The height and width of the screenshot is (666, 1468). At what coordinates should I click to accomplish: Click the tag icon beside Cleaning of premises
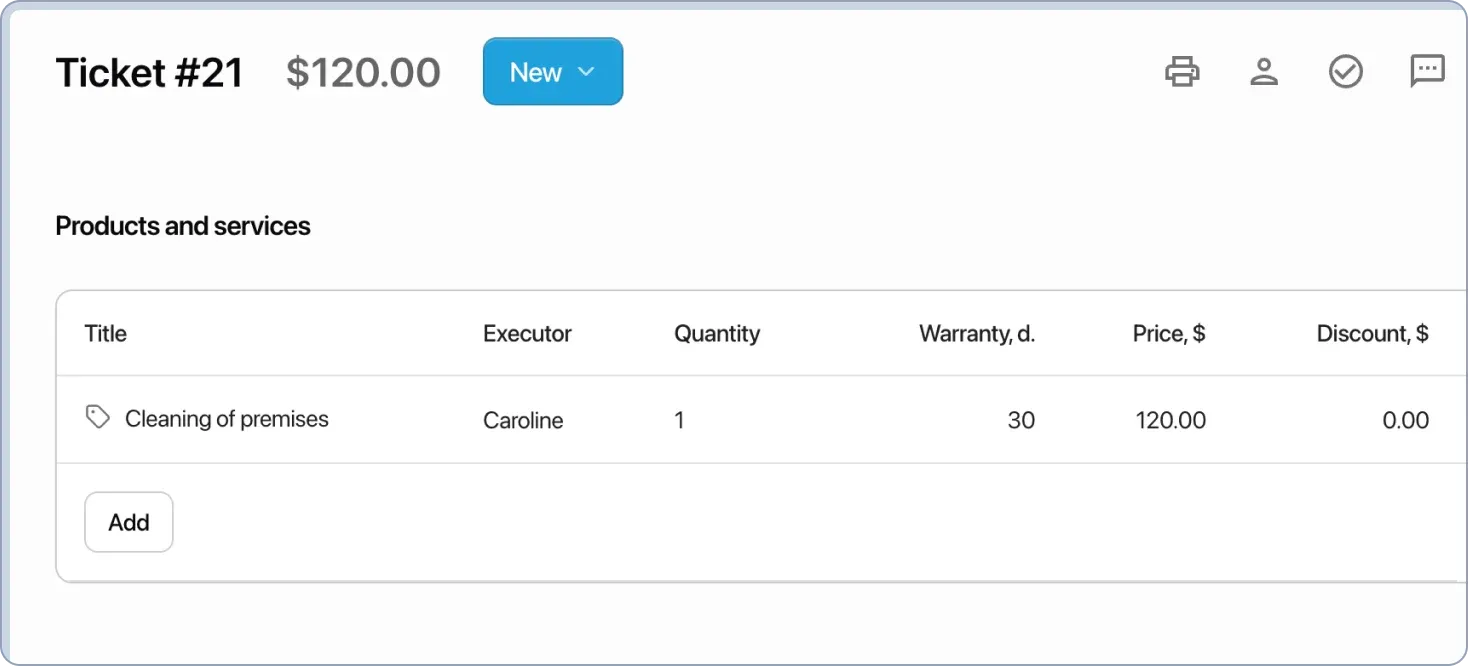(97, 416)
